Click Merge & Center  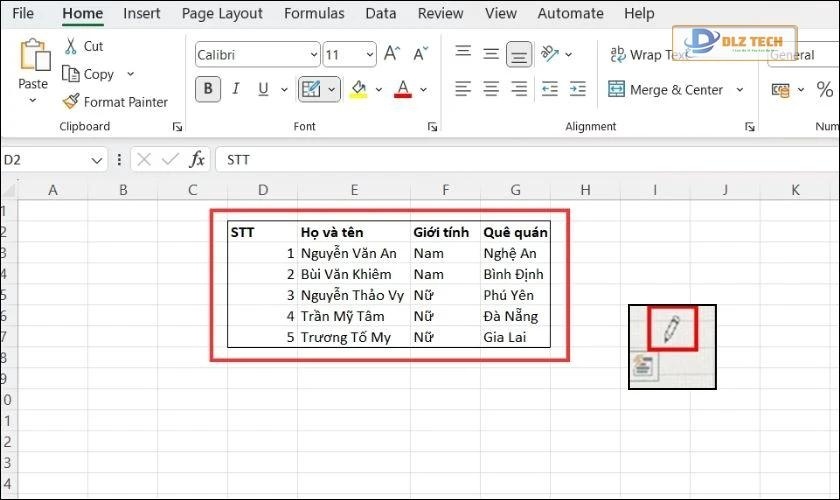tap(665, 89)
